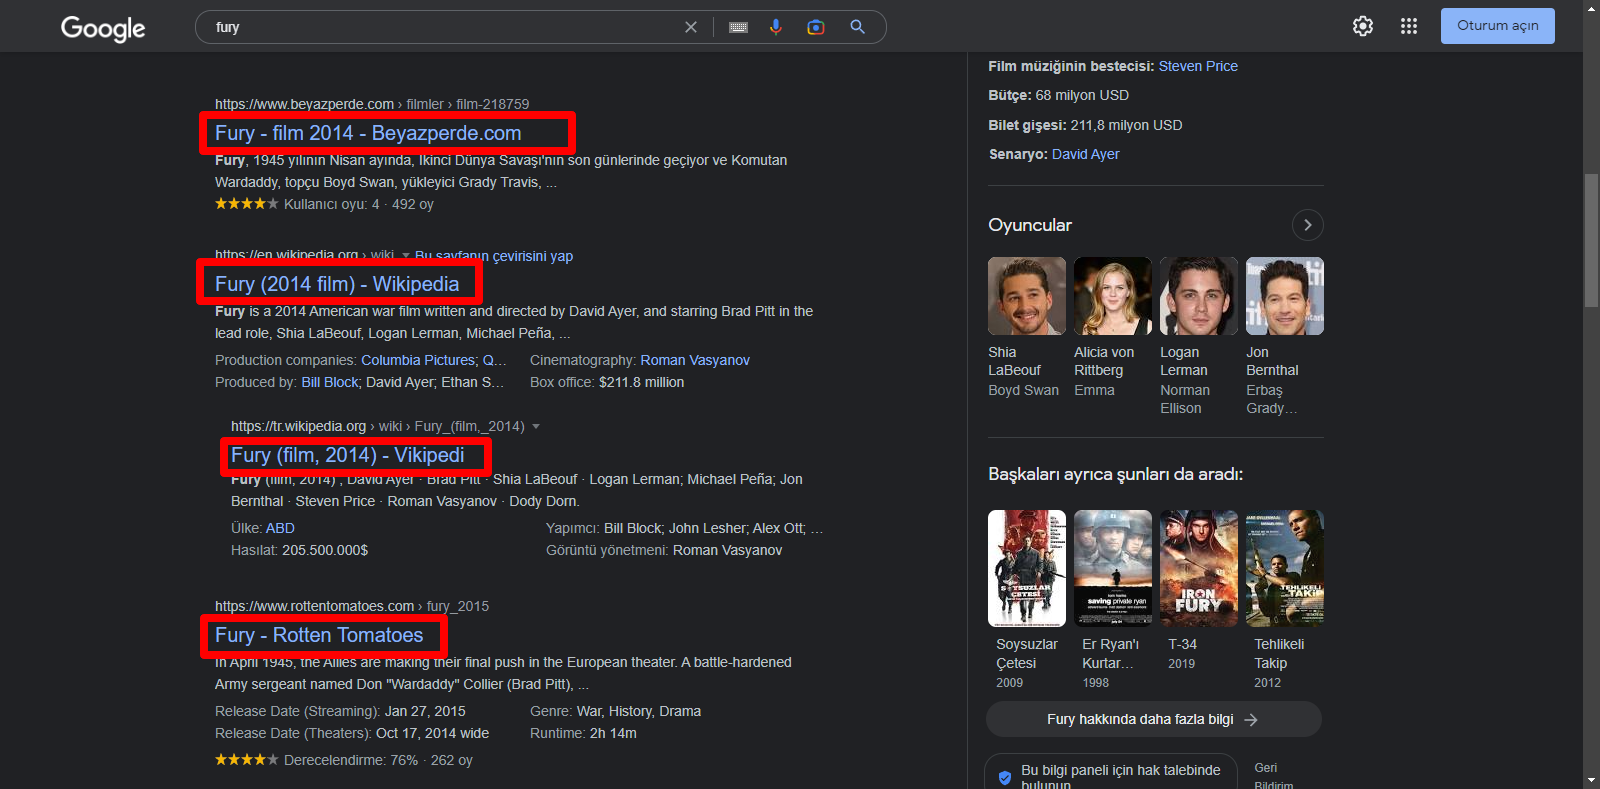Viewport: 1600px width, 789px height.
Task: Follow the Roman Vasyanov cinematography link
Action: click(695, 360)
